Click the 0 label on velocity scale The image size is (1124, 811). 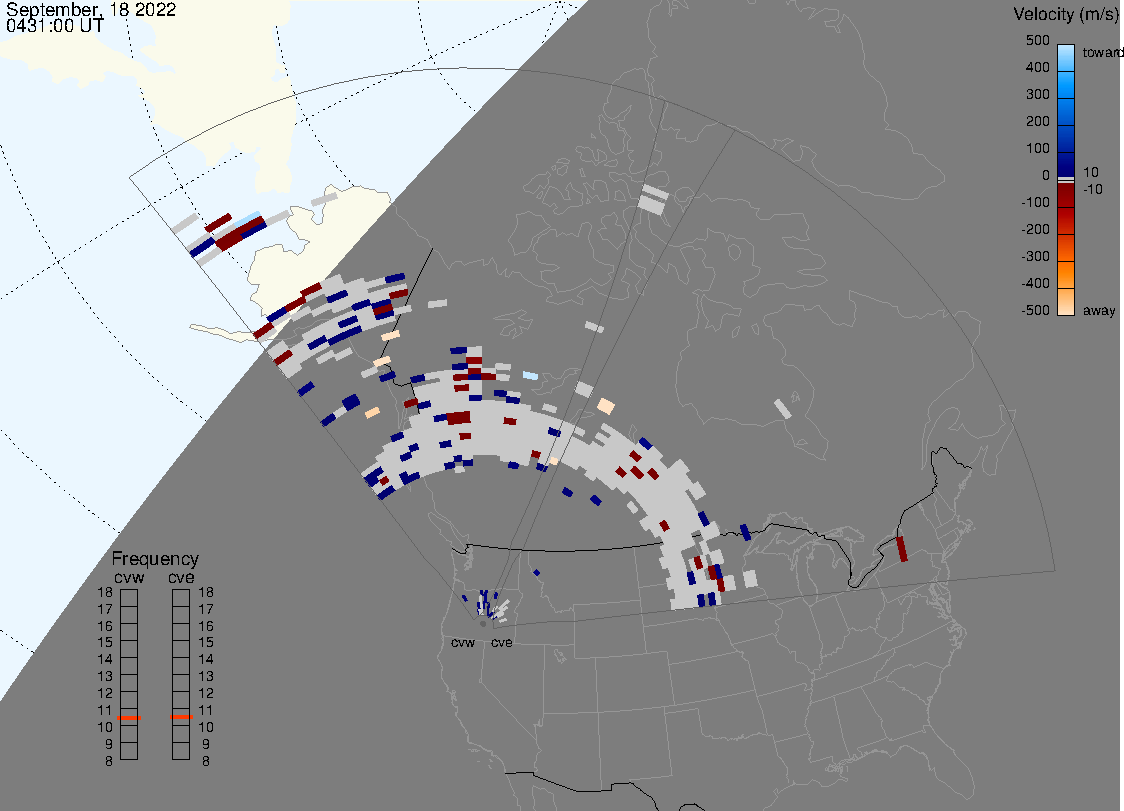point(1045,176)
